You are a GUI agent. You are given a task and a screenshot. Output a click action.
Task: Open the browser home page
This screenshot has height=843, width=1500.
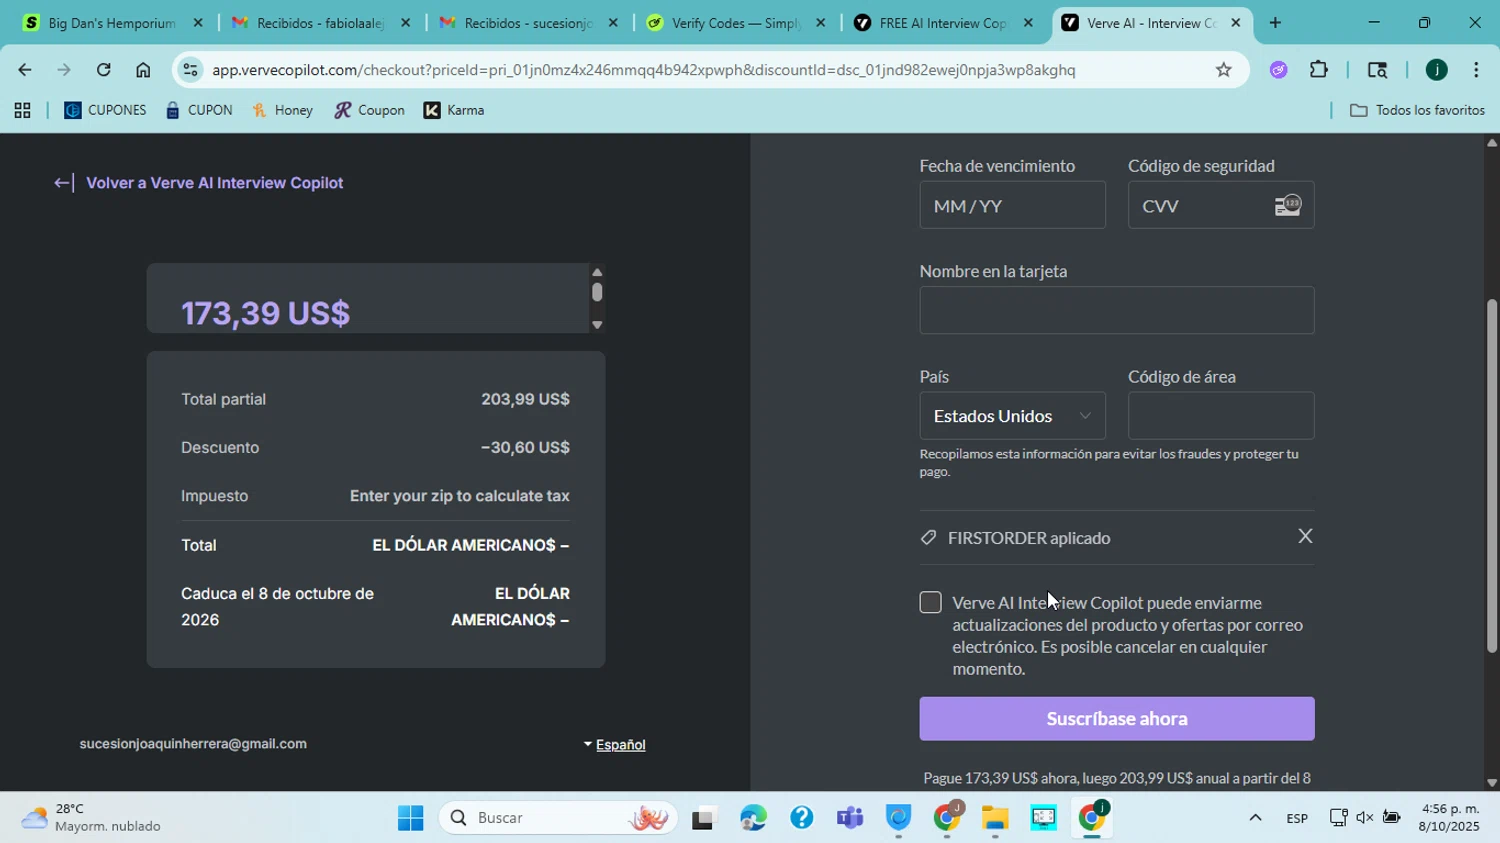143,70
